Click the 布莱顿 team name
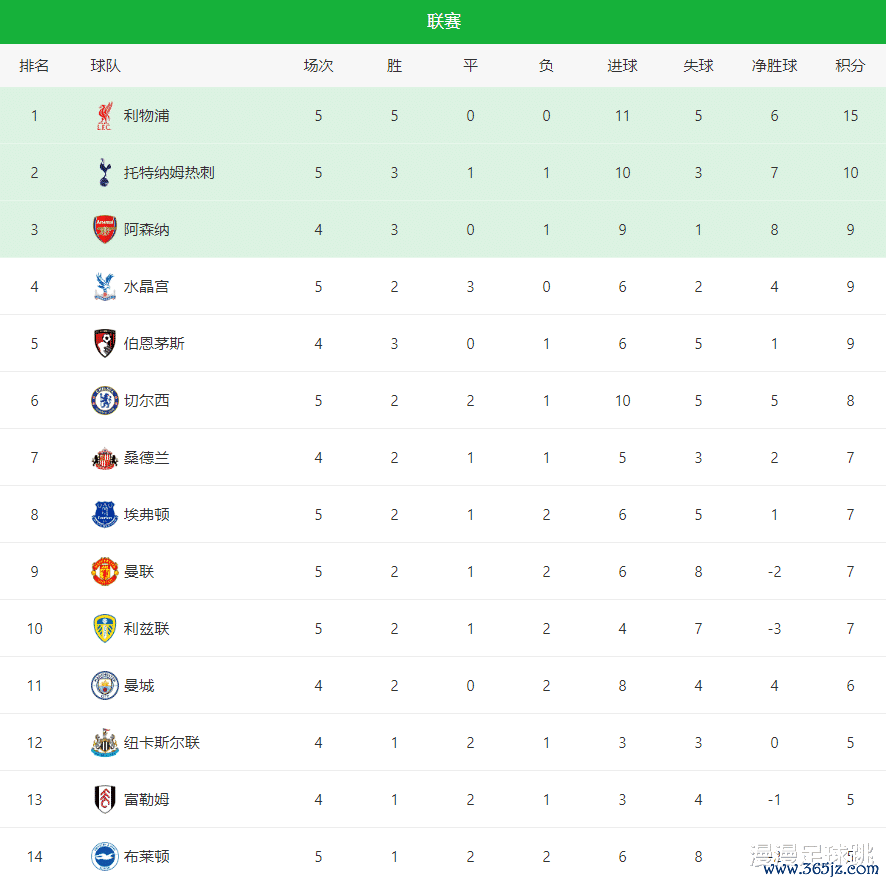886x884 pixels. [x=147, y=857]
